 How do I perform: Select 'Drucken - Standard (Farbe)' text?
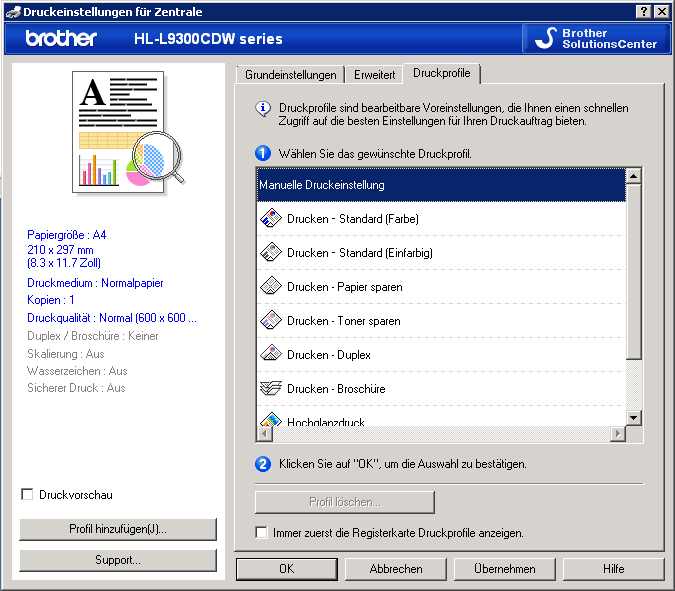tap(353, 219)
